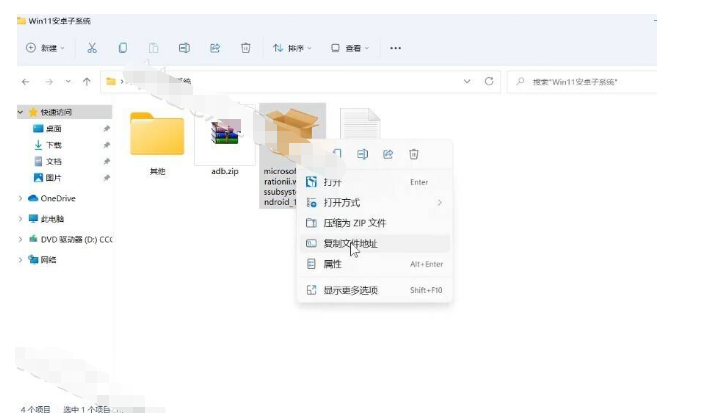Open recent locations chevron dropdown
This screenshot has height=419, width=720.
(68, 81)
